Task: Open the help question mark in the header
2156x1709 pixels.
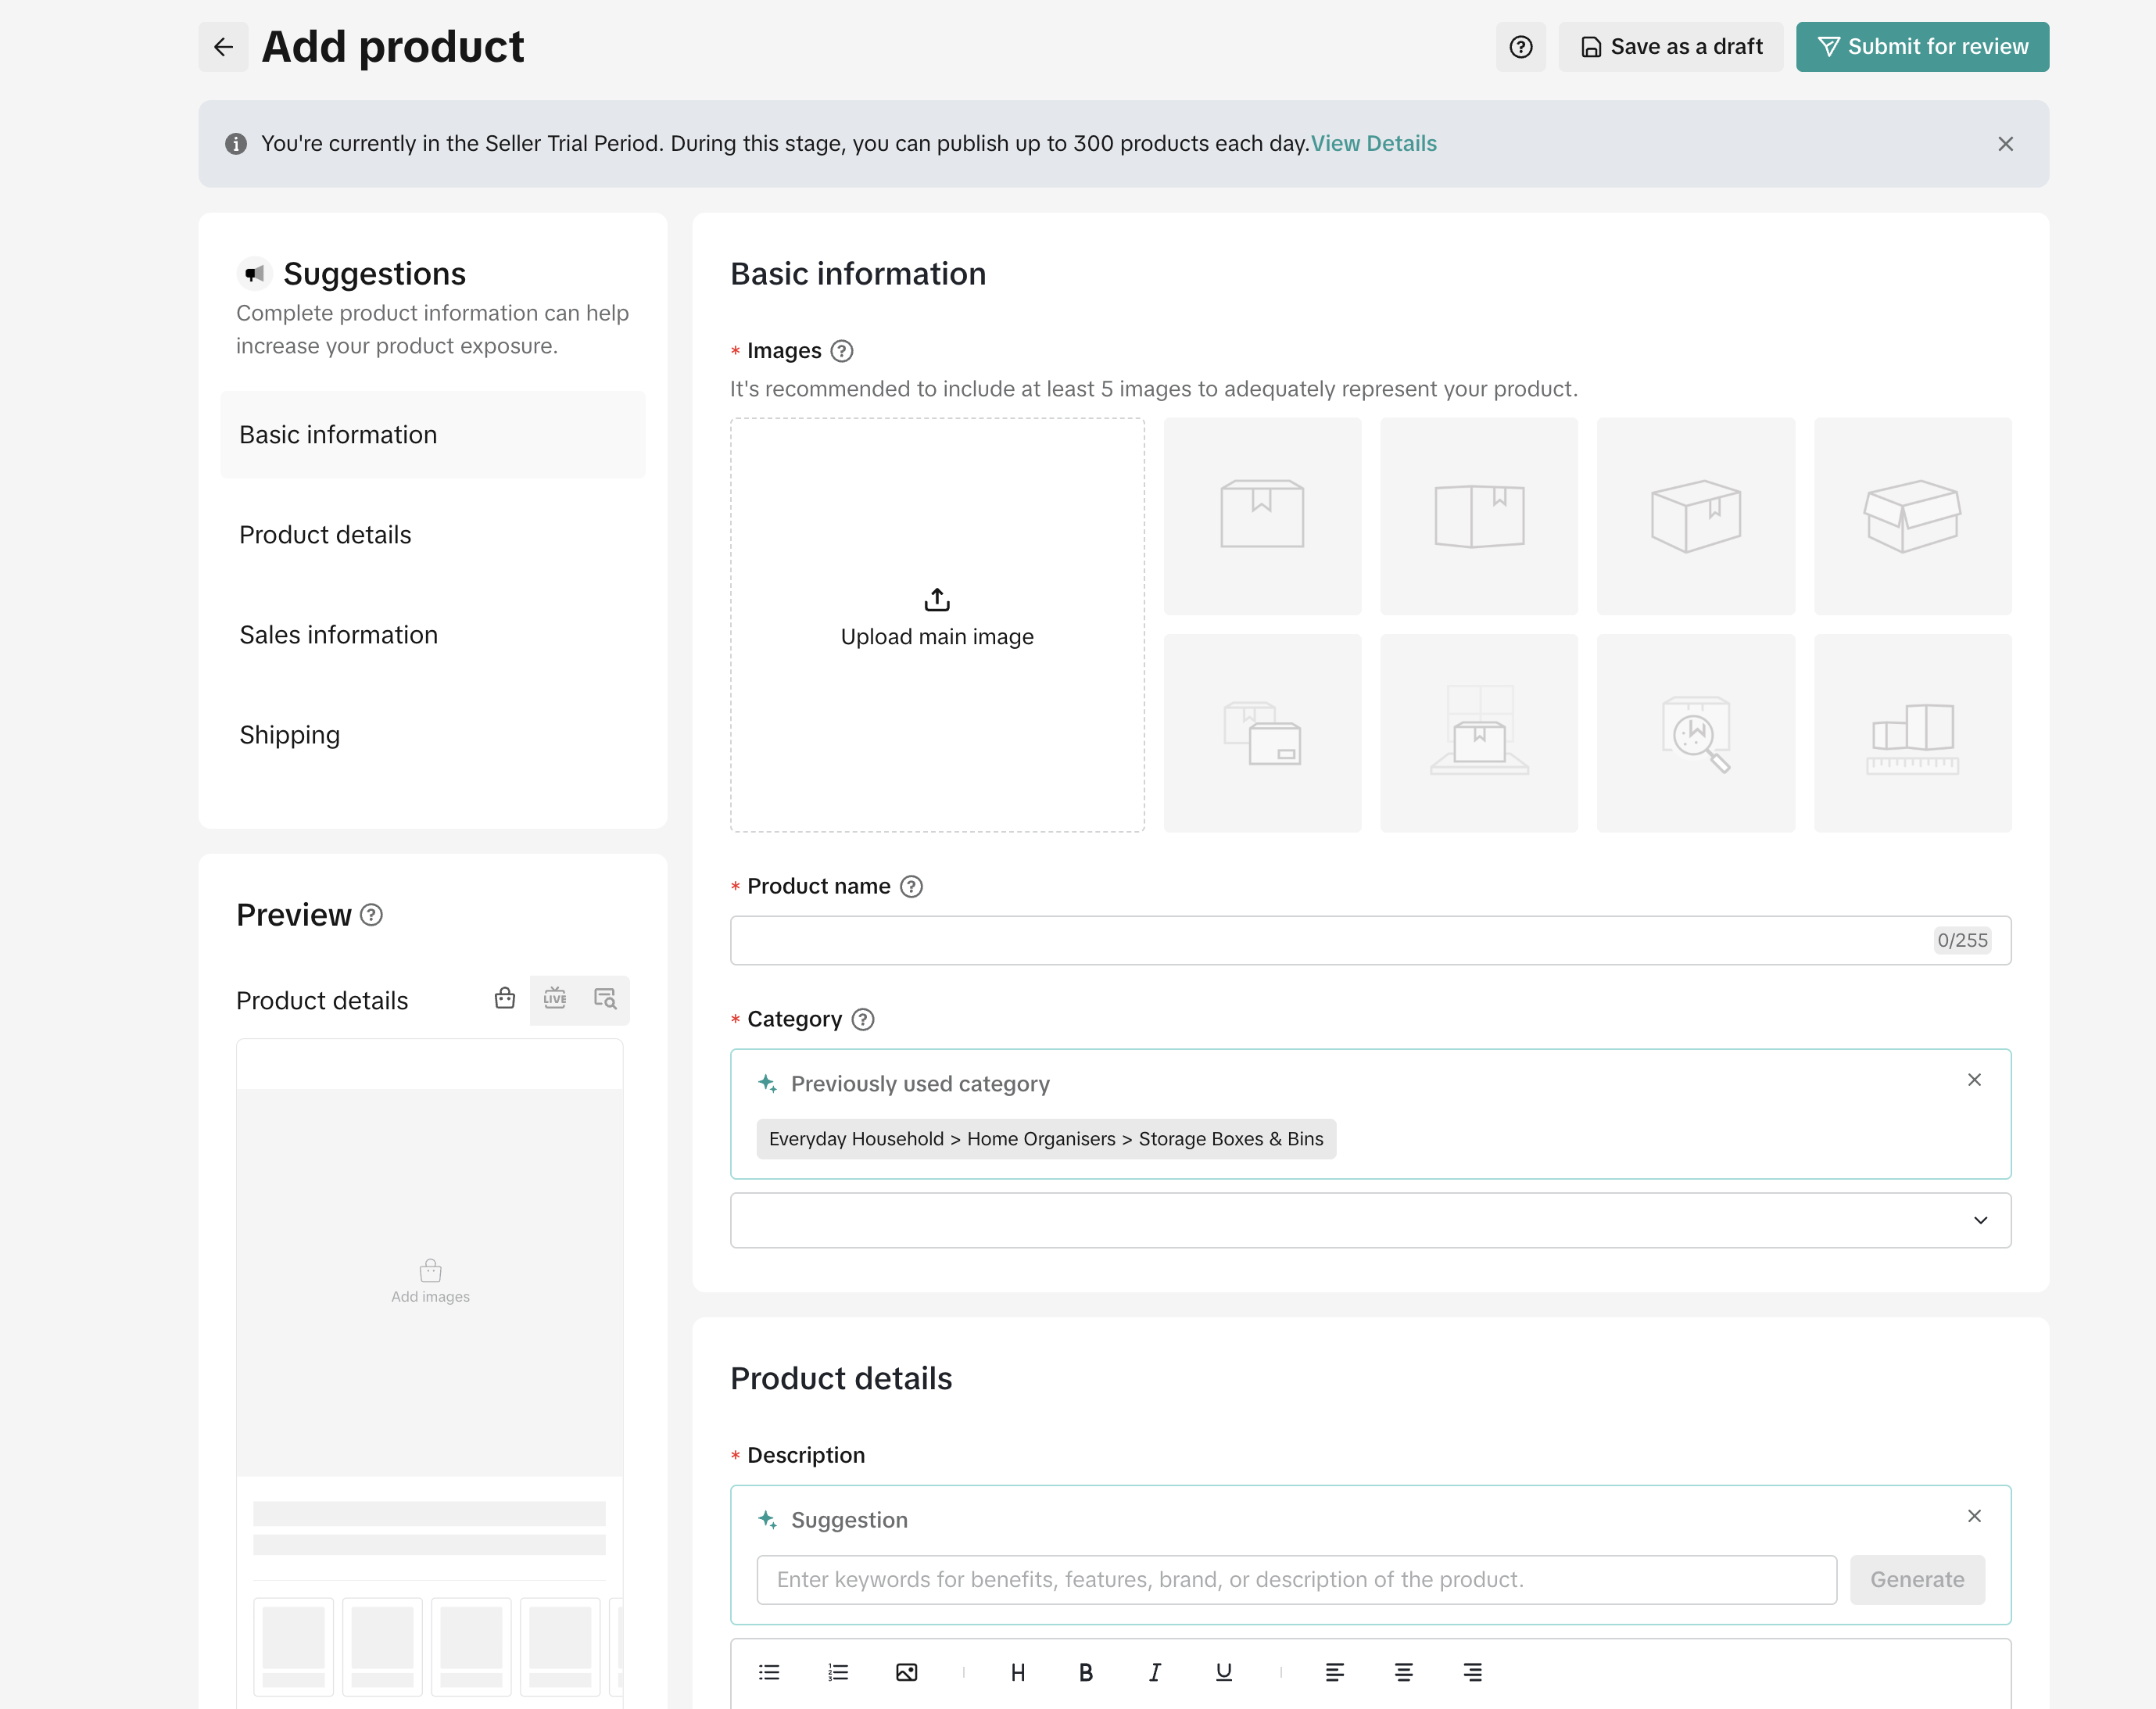Action: point(1520,47)
